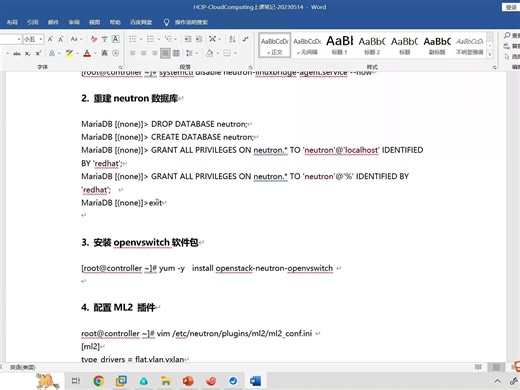The width and height of the screenshot is (520, 390).
Task: Click the Distributed alignment icon
Action: pyautogui.click(x=176, y=53)
